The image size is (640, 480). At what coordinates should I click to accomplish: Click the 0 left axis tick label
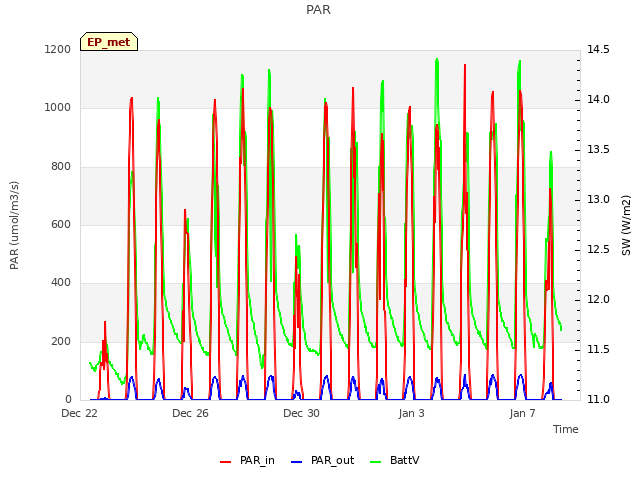point(68,399)
